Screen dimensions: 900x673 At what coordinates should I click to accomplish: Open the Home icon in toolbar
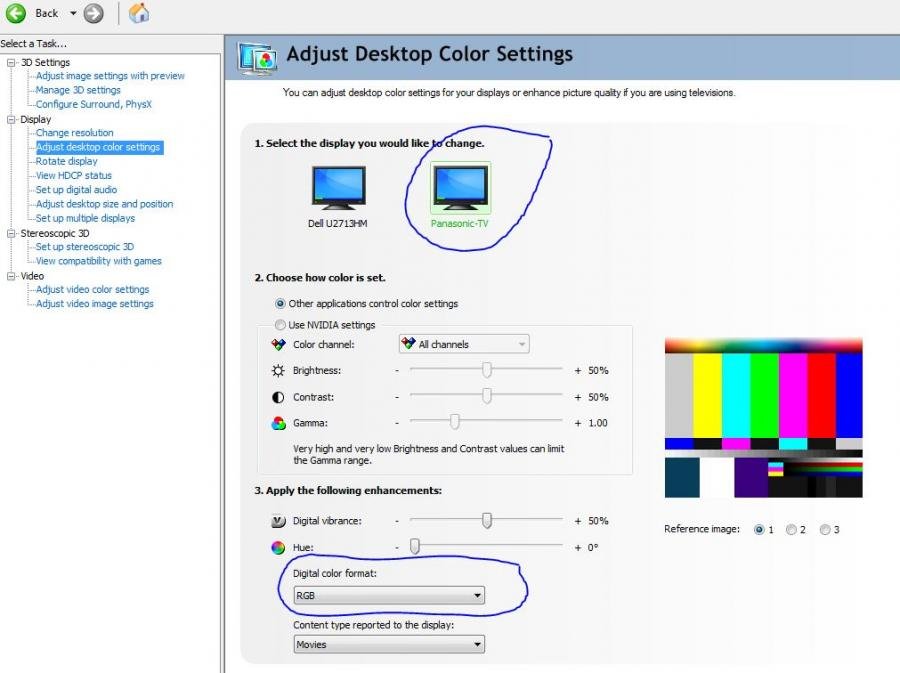[139, 13]
